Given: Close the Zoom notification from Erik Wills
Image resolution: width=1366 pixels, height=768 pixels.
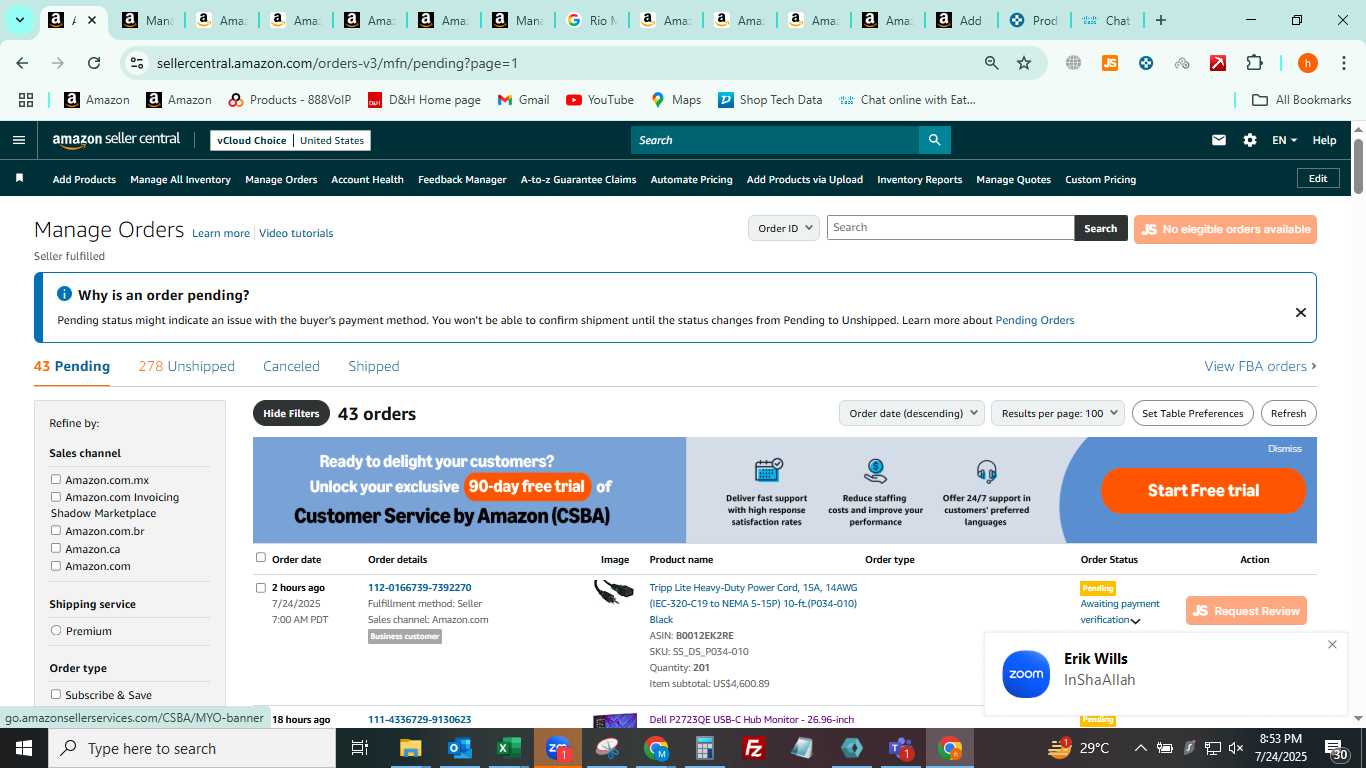Looking at the screenshot, I should tap(1332, 645).
